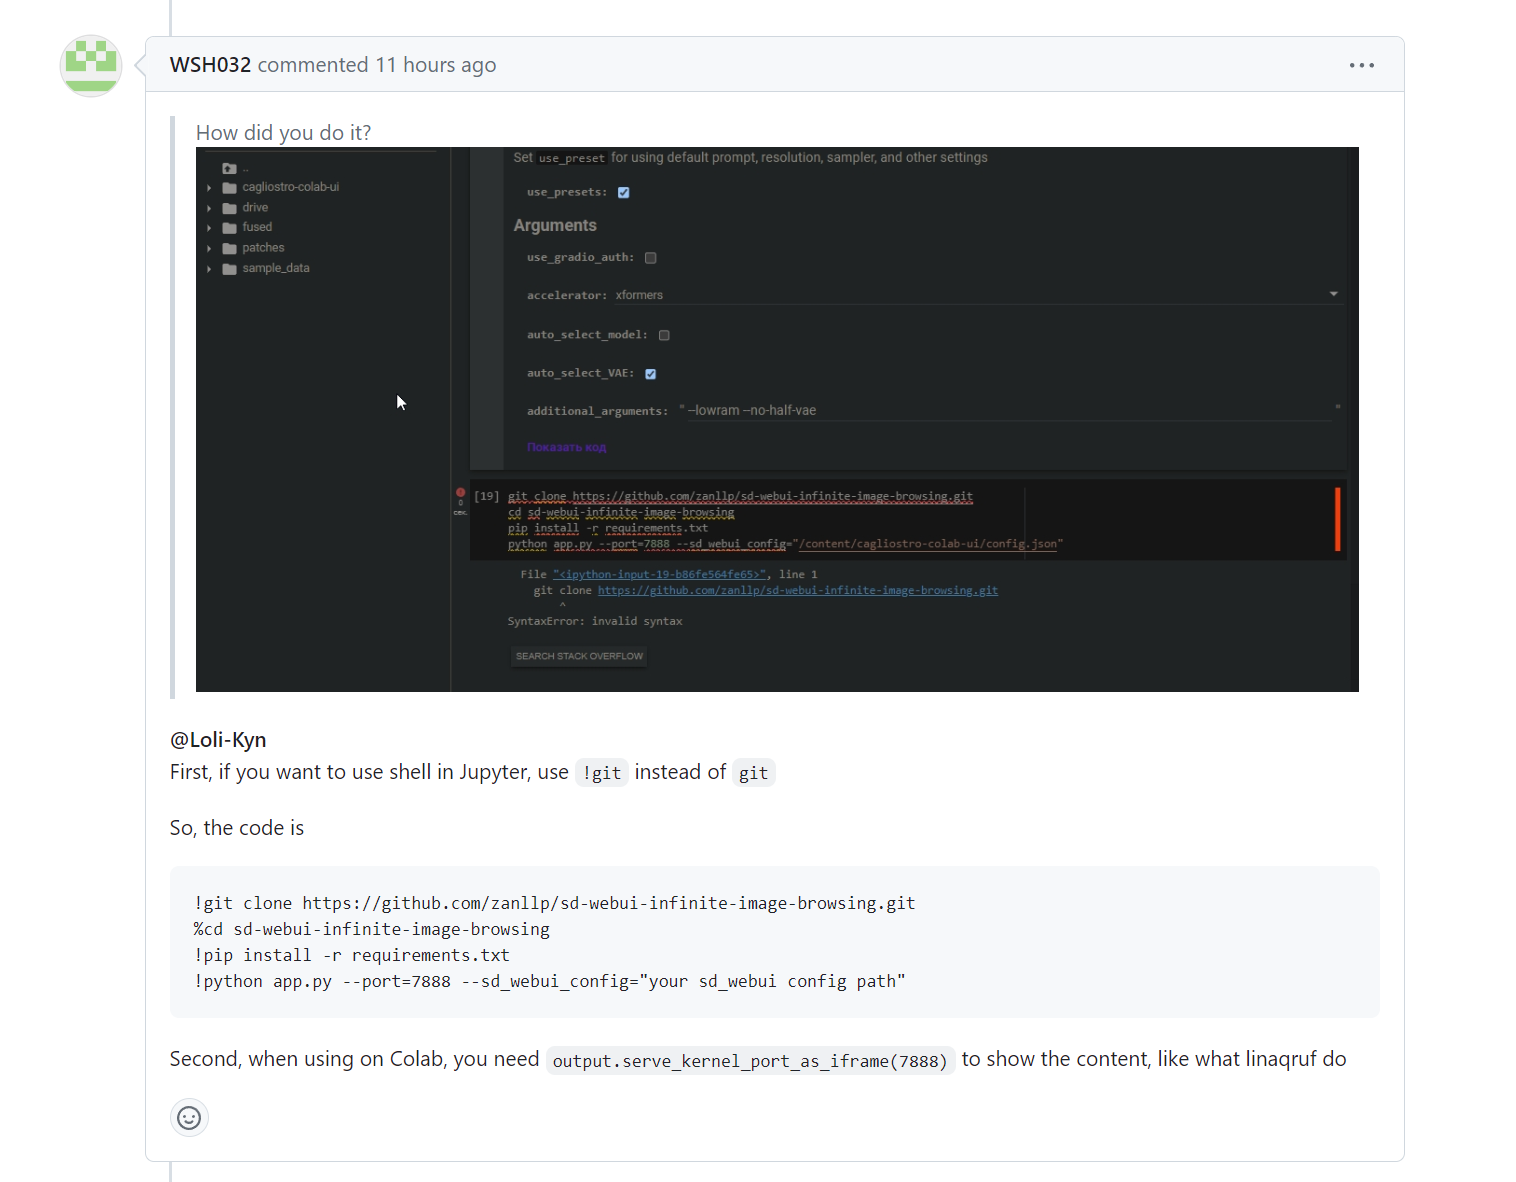Open the embedded Colab screenshot image
The image size is (1516, 1182).
(x=777, y=419)
